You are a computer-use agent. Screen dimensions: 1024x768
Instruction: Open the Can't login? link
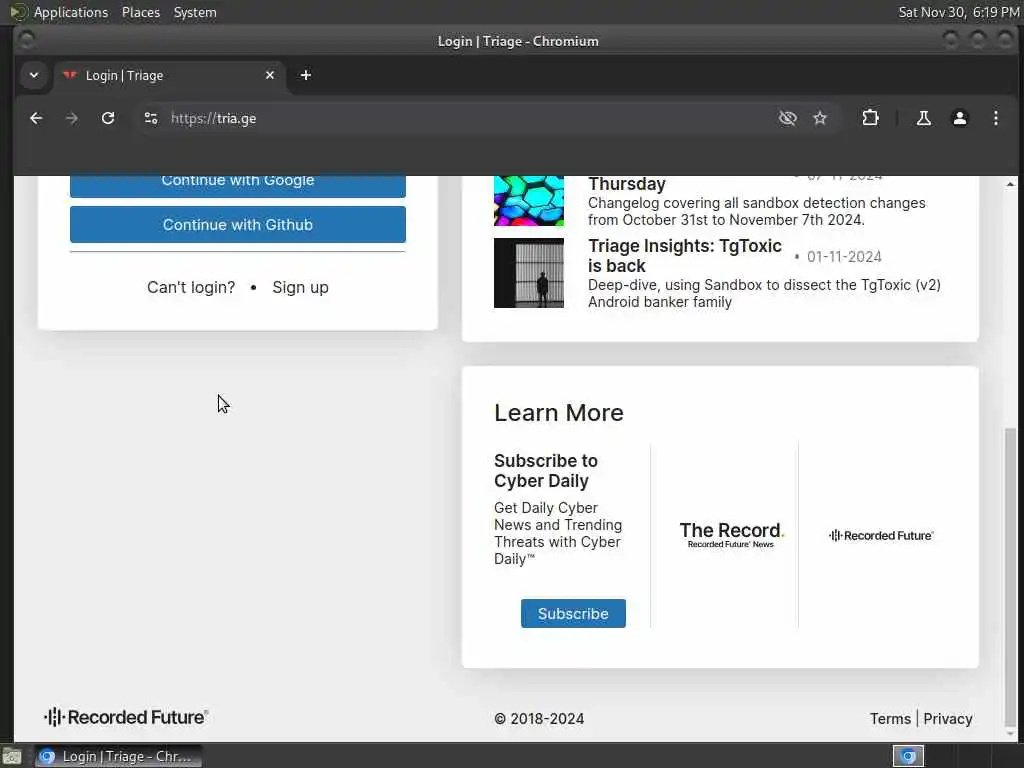191,287
